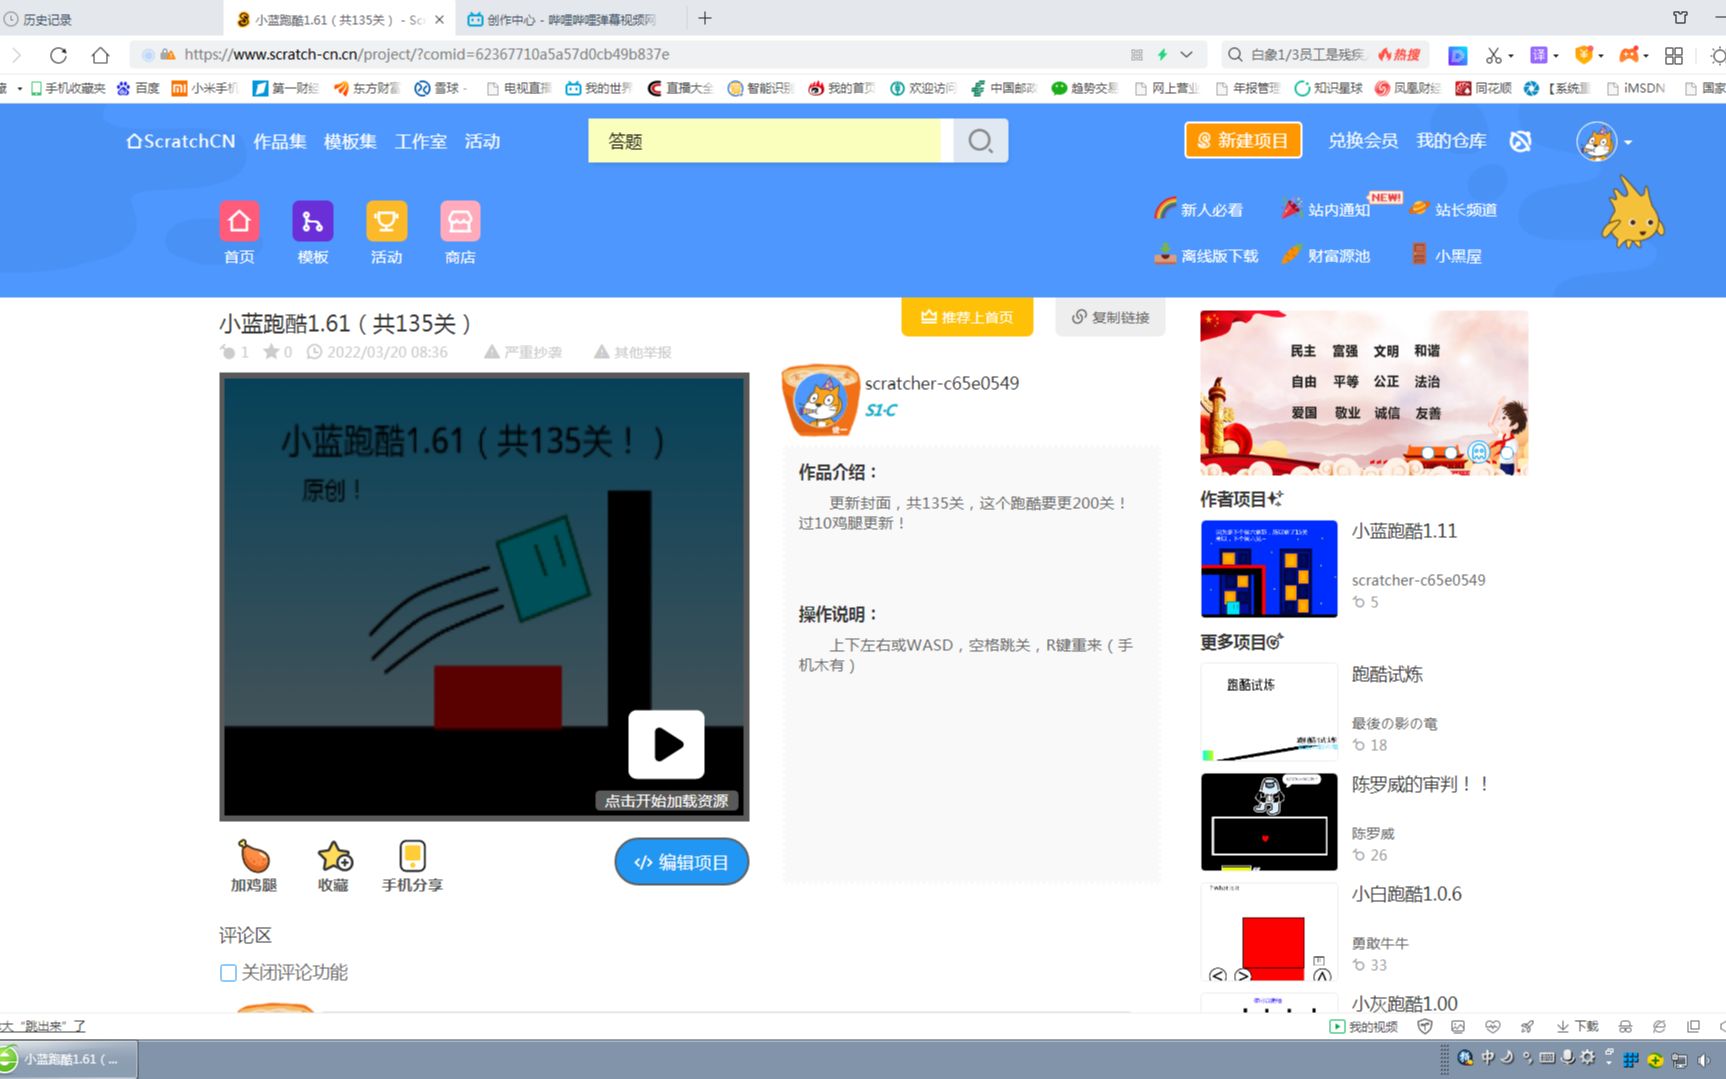1726x1079 pixels.
Task: Open the 活动 activities icon
Action: (386, 222)
